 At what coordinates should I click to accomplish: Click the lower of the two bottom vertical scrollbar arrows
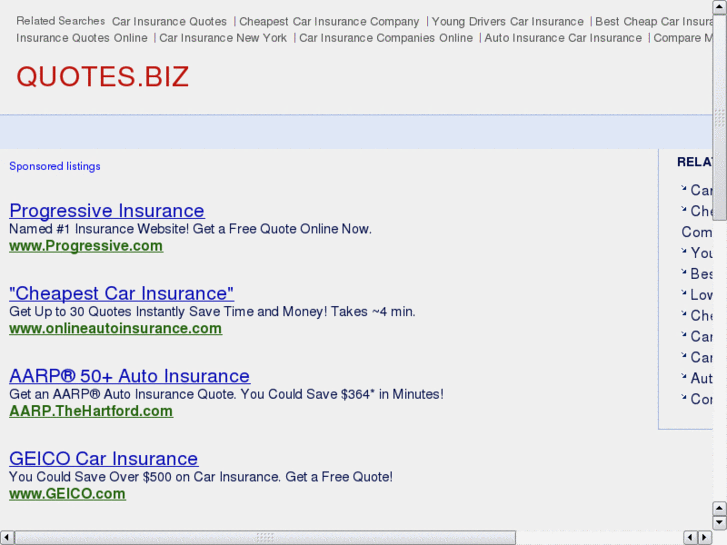click(720, 522)
